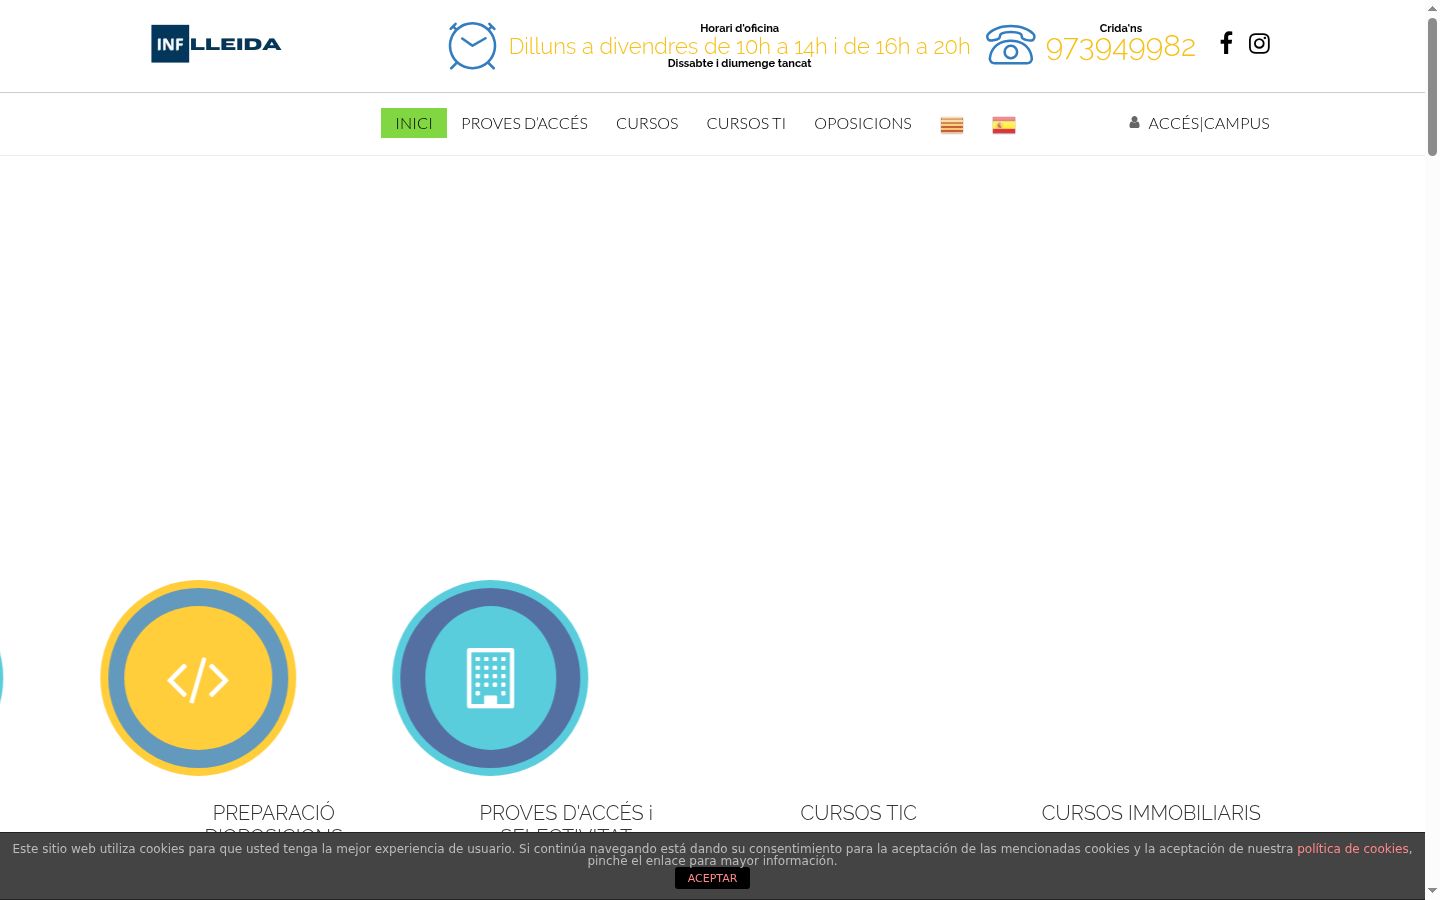
Task: Click the page's vertical scrollbar thumb
Action: tap(1432, 86)
